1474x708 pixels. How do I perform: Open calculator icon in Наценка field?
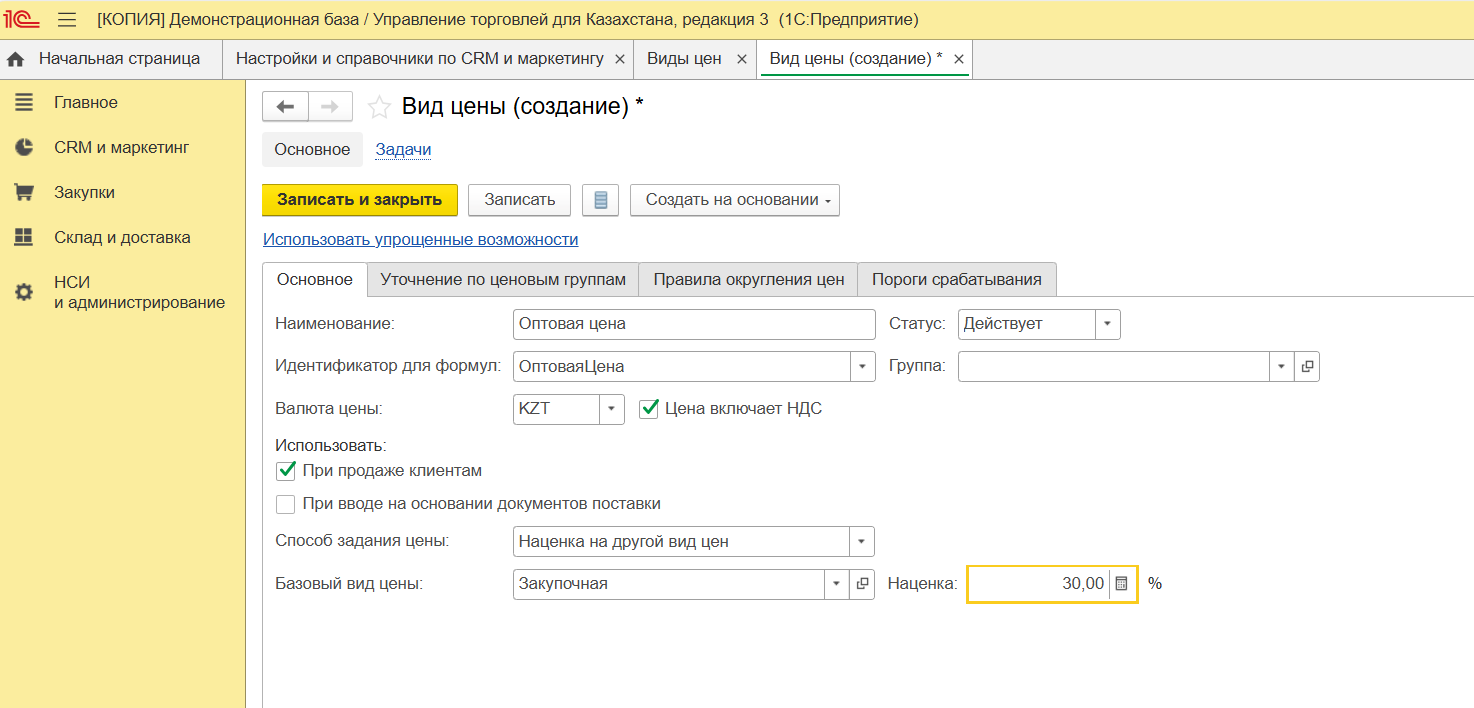click(1122, 584)
